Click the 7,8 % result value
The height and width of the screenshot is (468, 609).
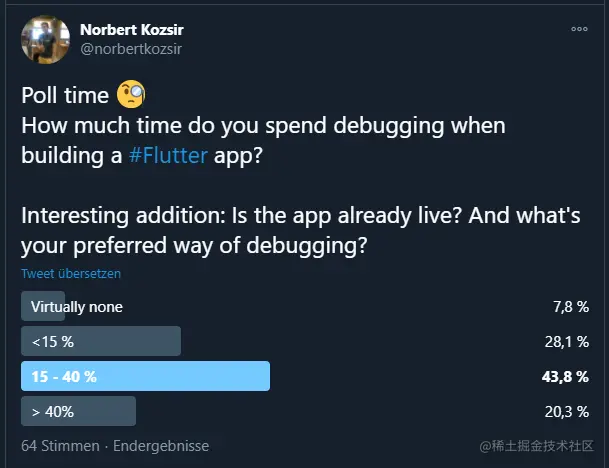[x=570, y=306]
